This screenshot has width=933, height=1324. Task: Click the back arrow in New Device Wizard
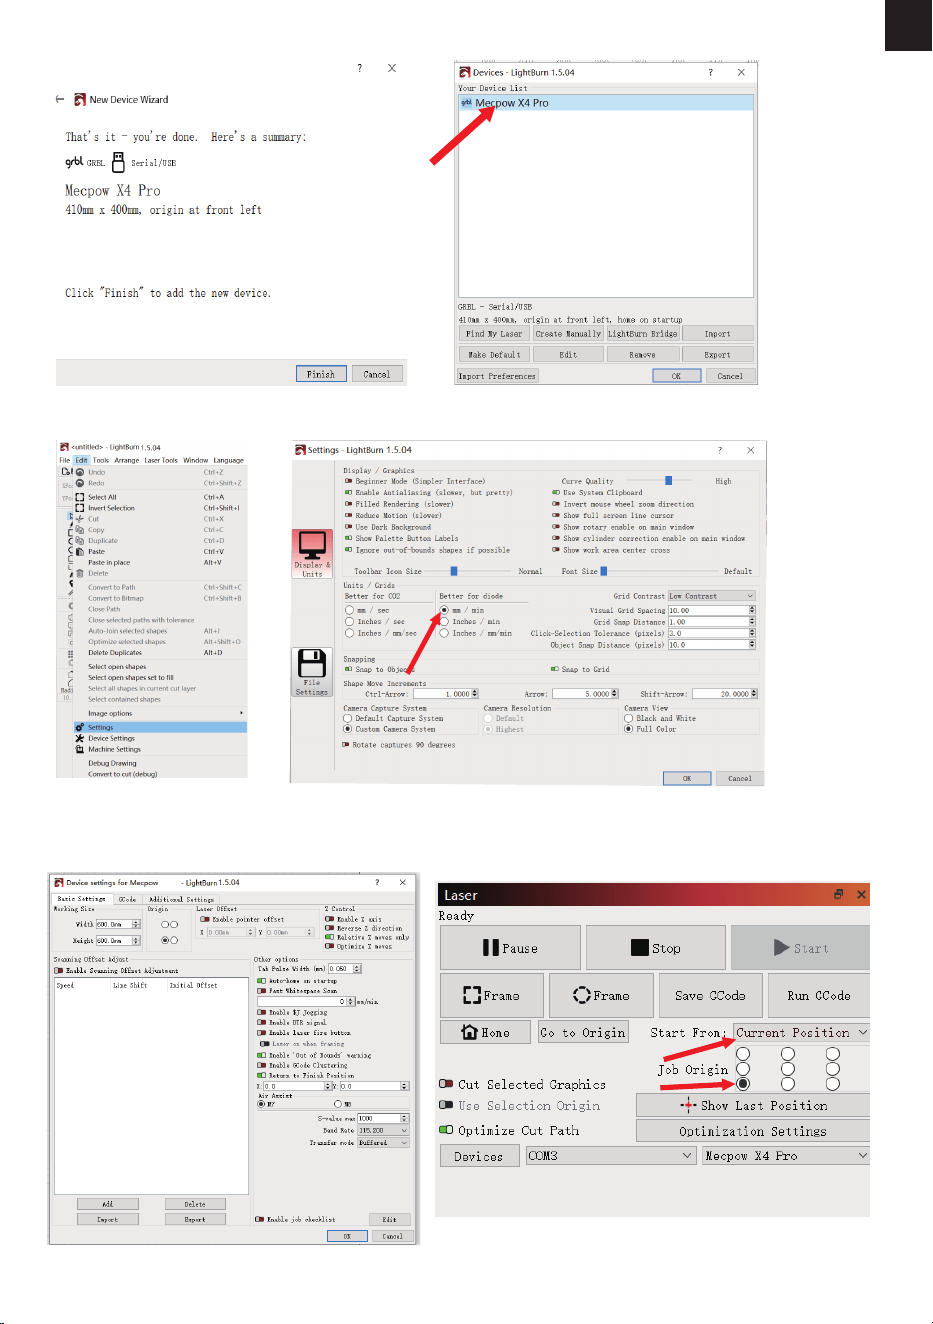pos(60,99)
